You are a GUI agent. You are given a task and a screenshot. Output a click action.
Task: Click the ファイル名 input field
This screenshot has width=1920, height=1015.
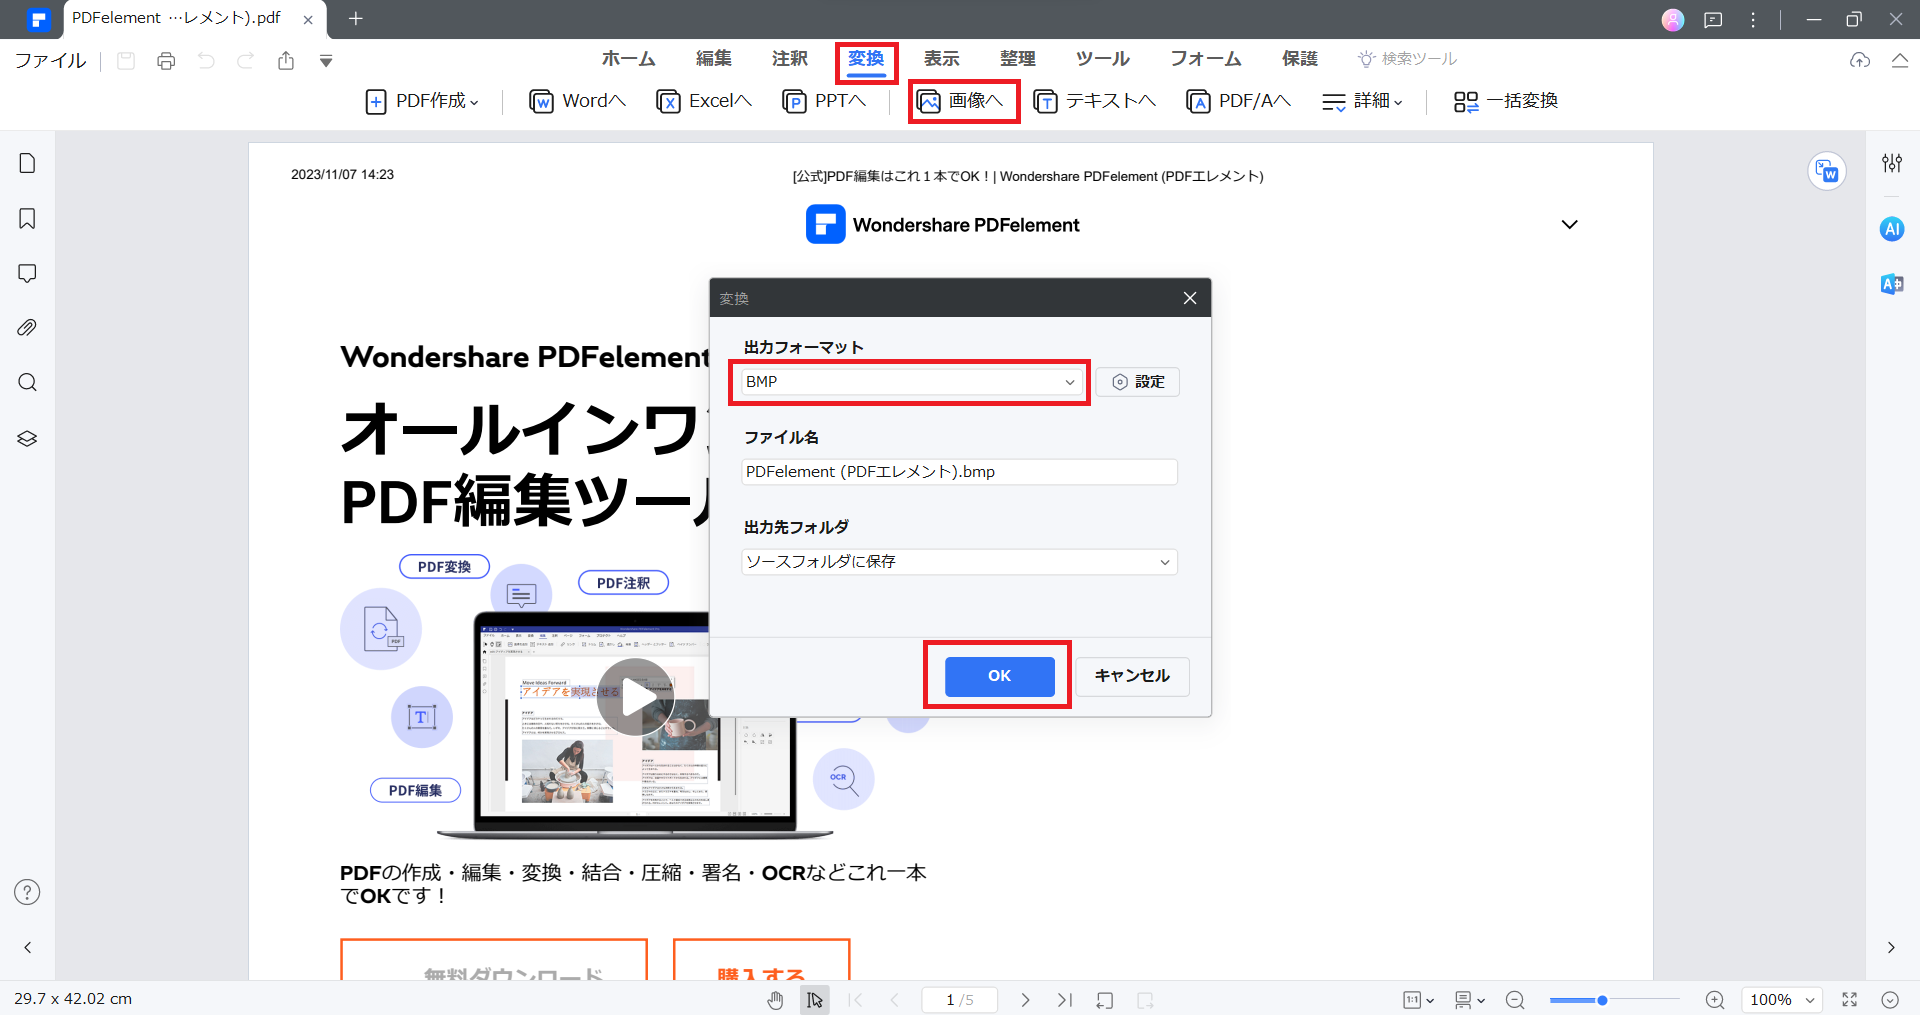tap(959, 472)
